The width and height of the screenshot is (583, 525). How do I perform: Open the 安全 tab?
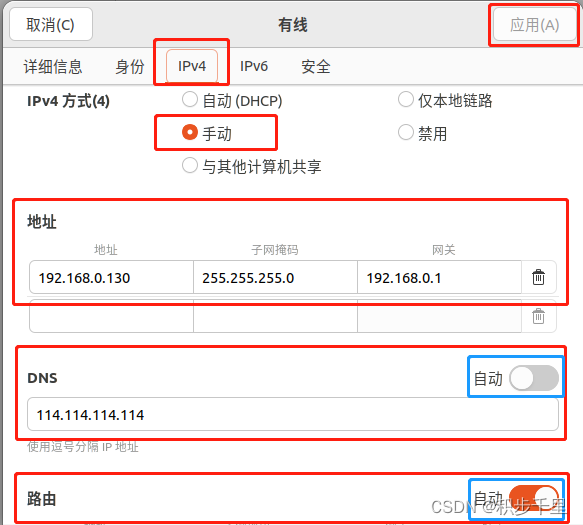click(316, 67)
